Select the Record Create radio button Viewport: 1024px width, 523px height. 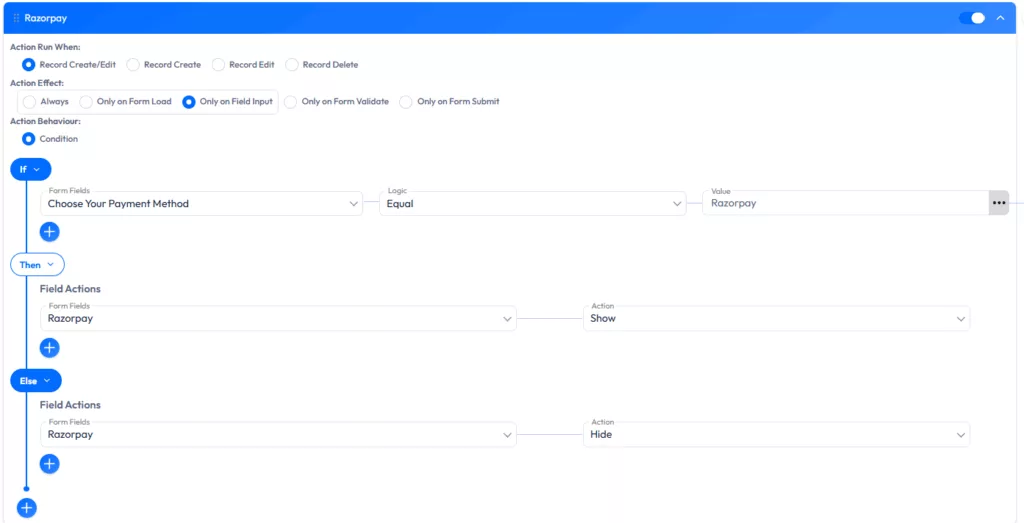(133, 65)
